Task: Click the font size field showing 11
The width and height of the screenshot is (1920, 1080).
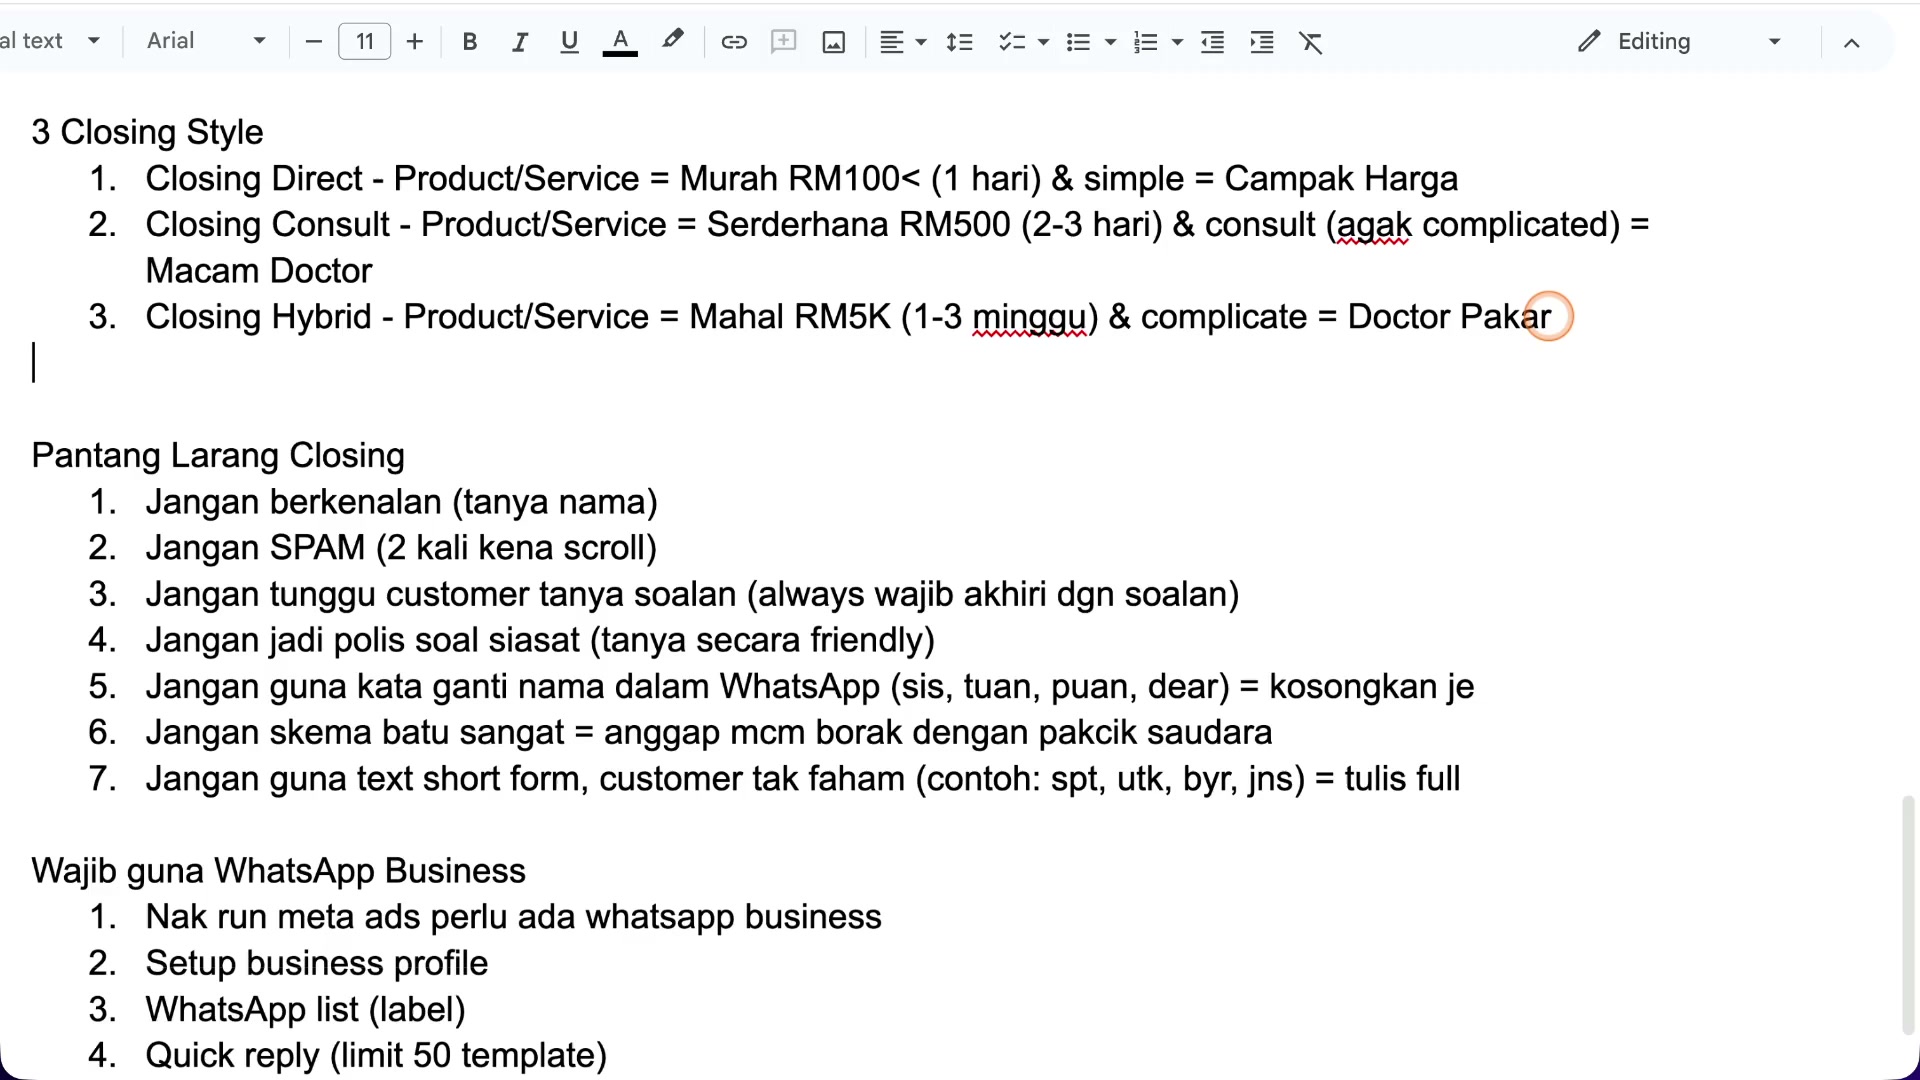Action: [365, 42]
